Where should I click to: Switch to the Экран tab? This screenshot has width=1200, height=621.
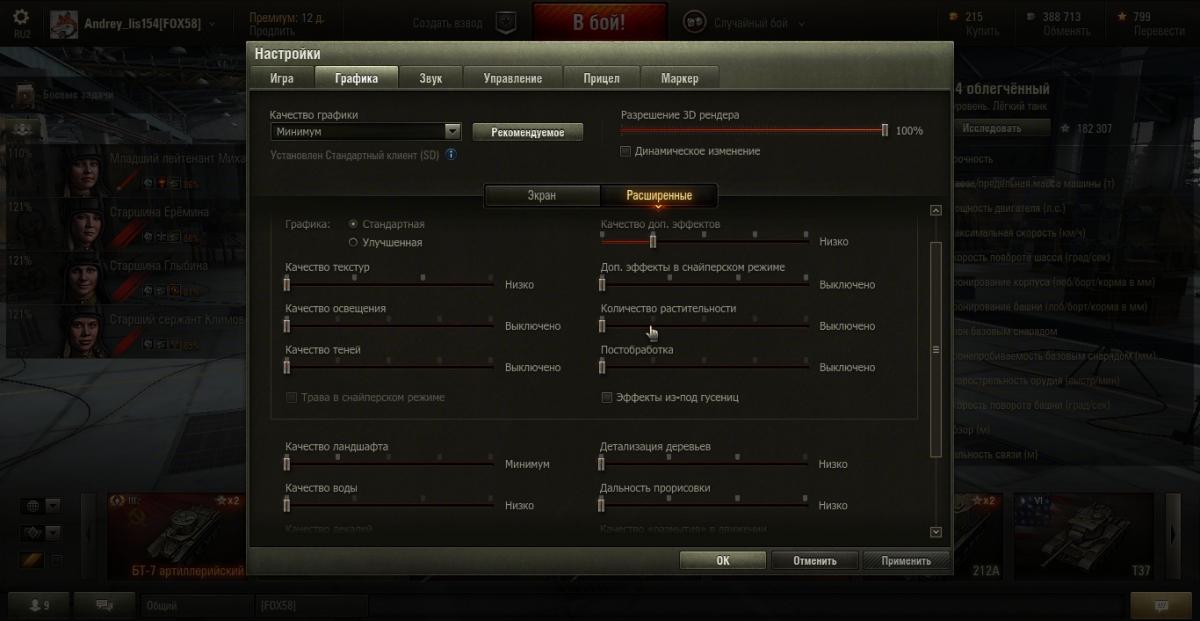pos(542,195)
